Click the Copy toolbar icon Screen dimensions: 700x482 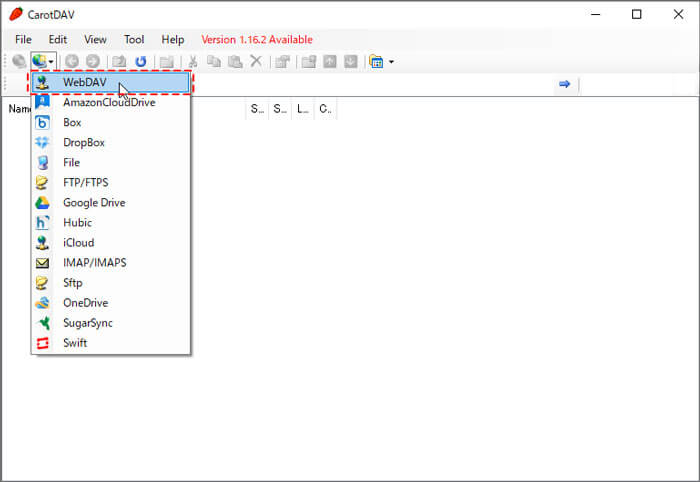(214, 61)
